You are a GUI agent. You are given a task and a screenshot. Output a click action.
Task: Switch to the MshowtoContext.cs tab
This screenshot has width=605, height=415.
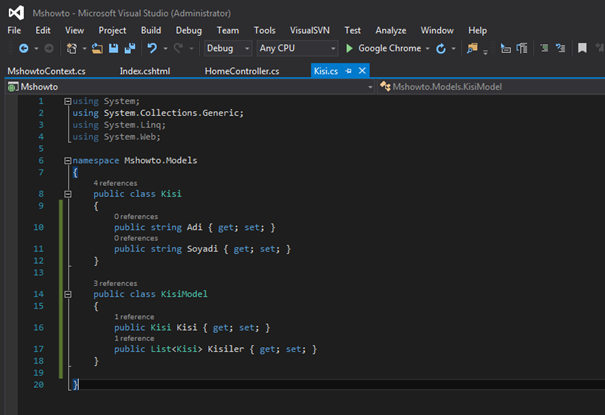[x=47, y=71]
